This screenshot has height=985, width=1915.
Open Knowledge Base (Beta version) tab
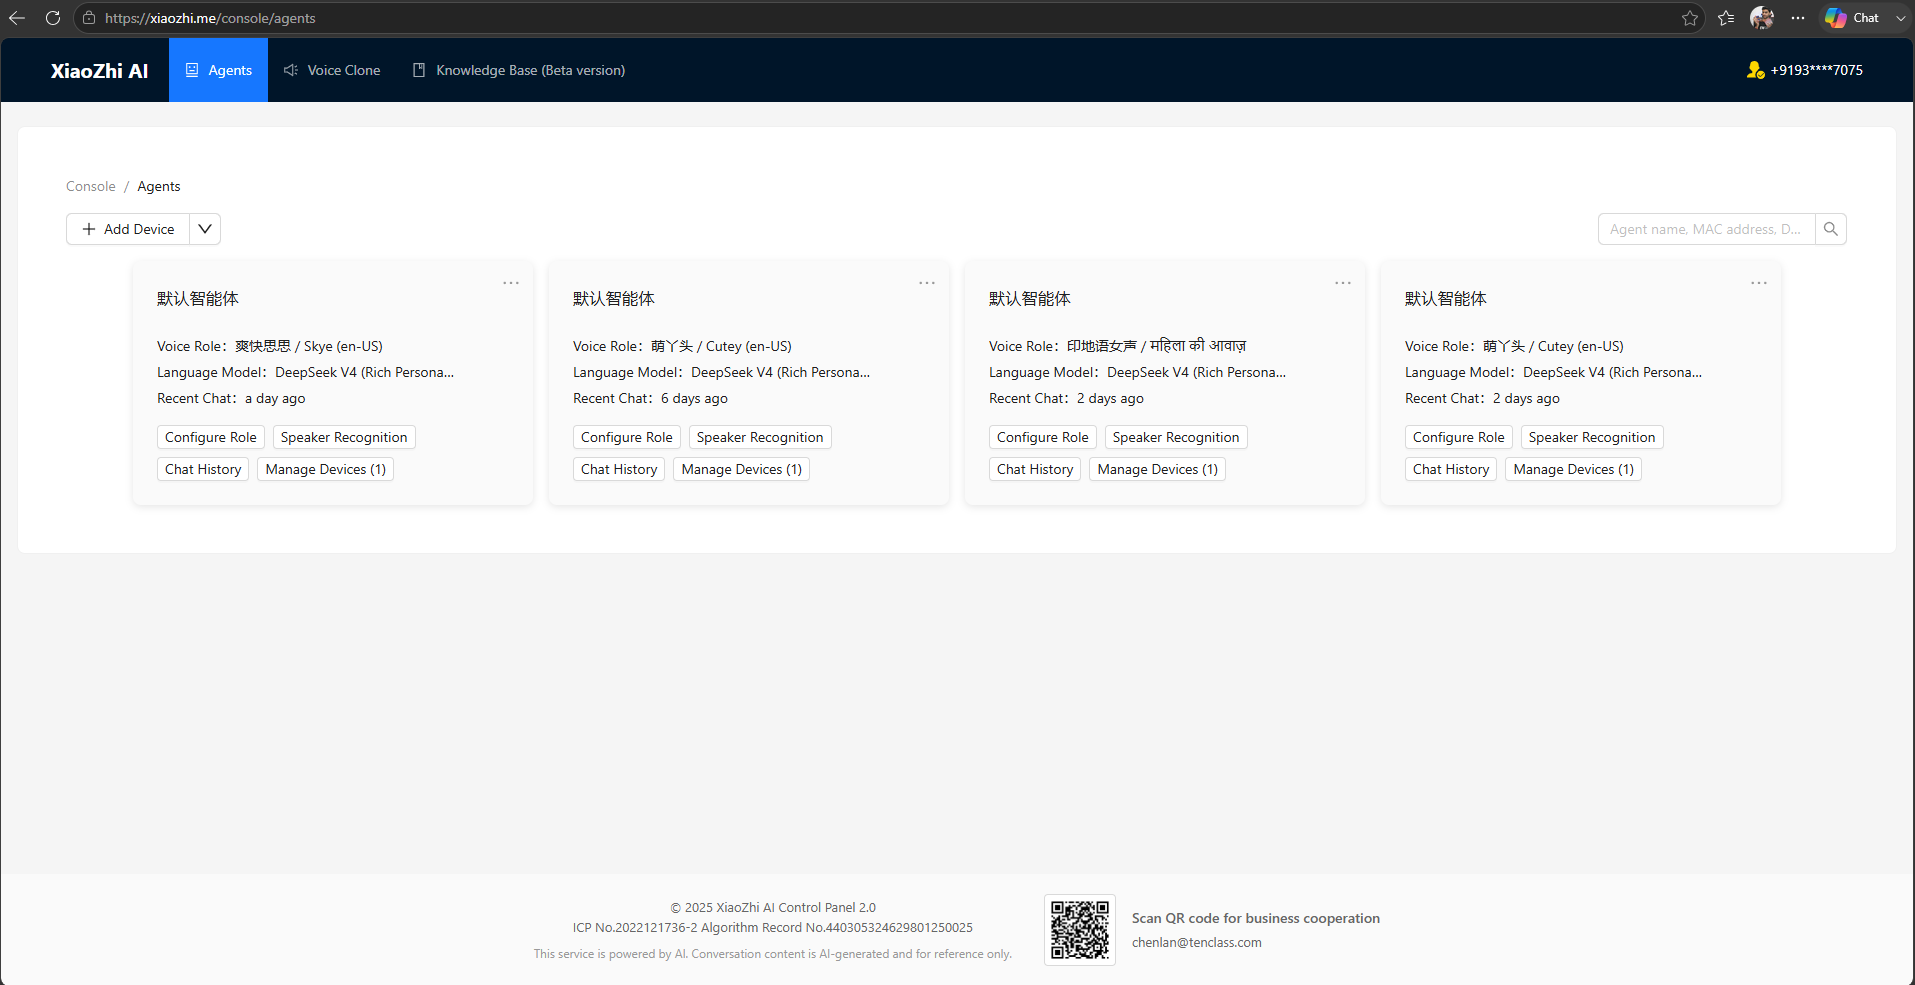tap(519, 70)
